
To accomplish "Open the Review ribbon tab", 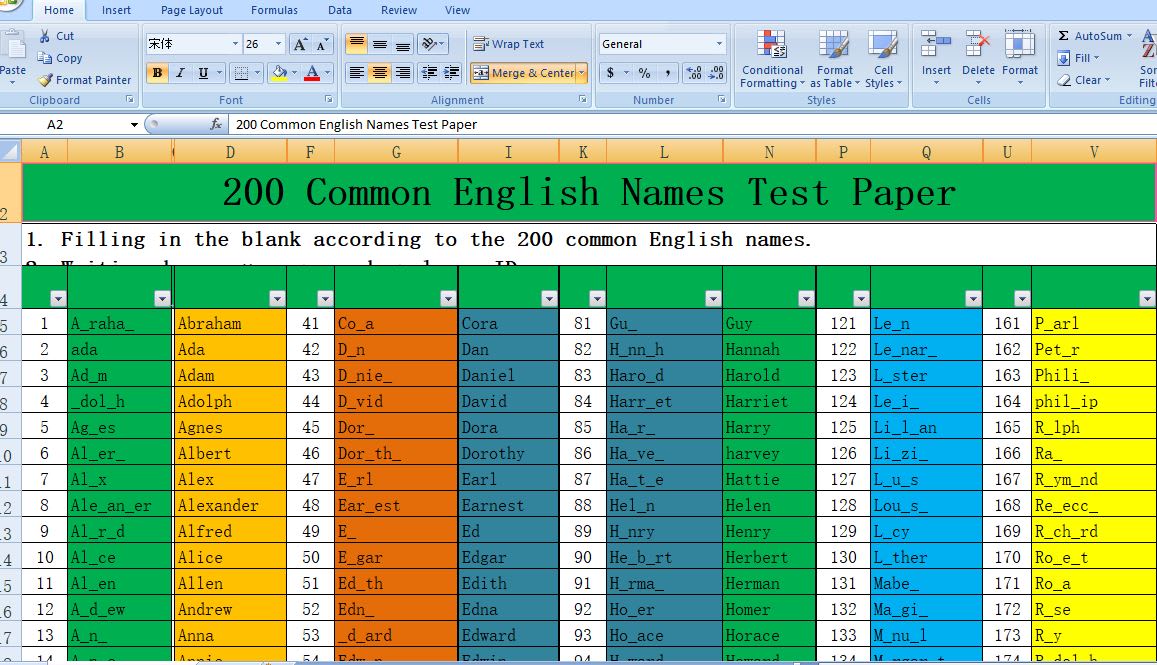I will pos(398,10).
